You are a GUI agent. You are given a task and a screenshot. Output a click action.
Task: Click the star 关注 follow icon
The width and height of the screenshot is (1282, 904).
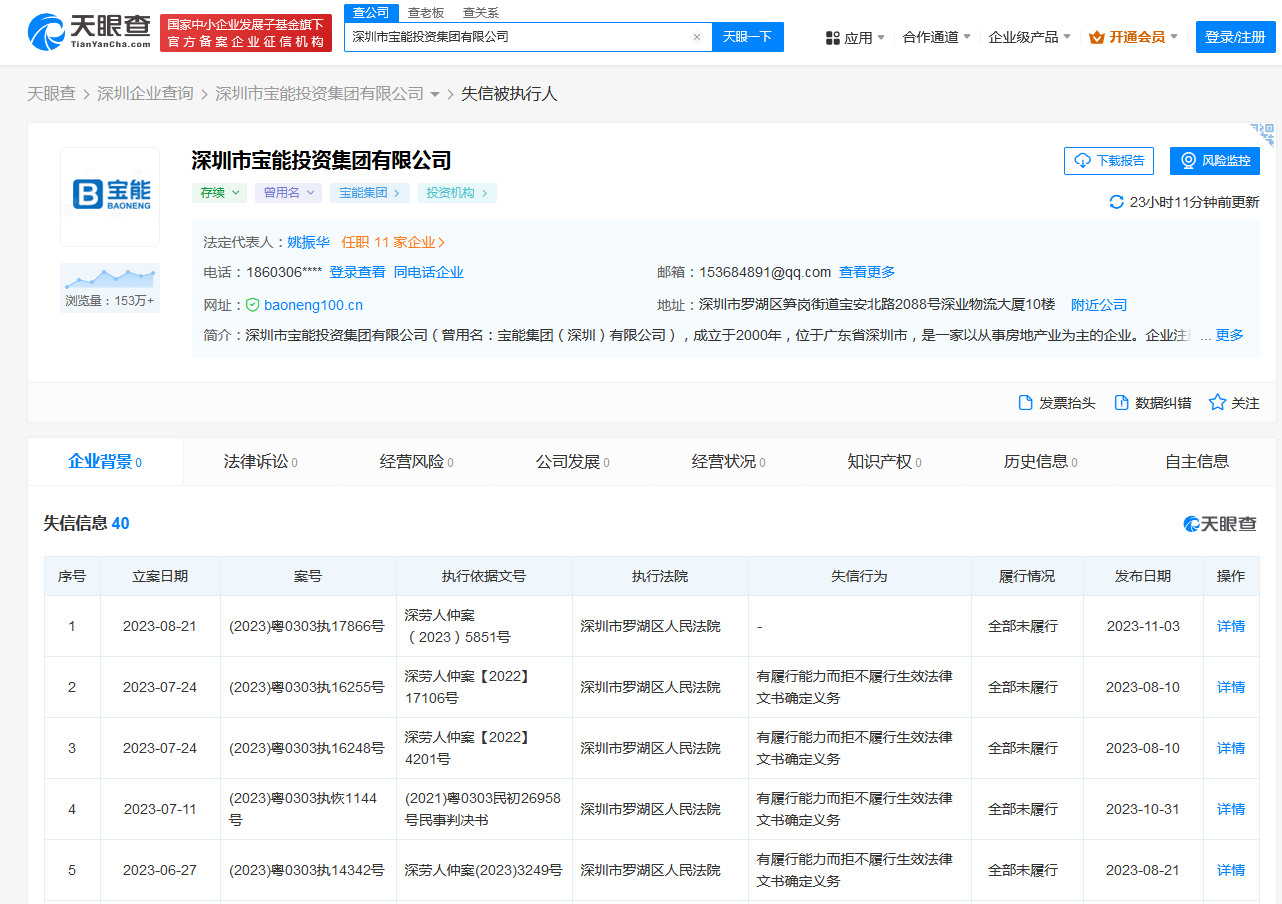click(x=1217, y=403)
